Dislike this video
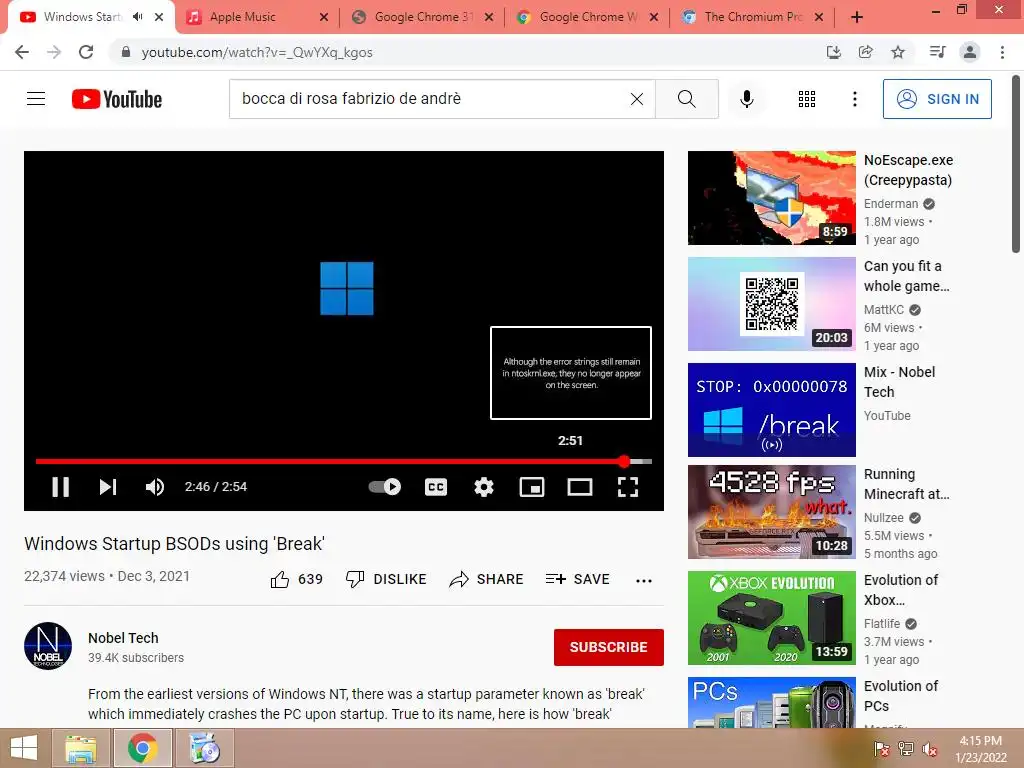Viewport: 1024px width, 768px height. (x=386, y=579)
